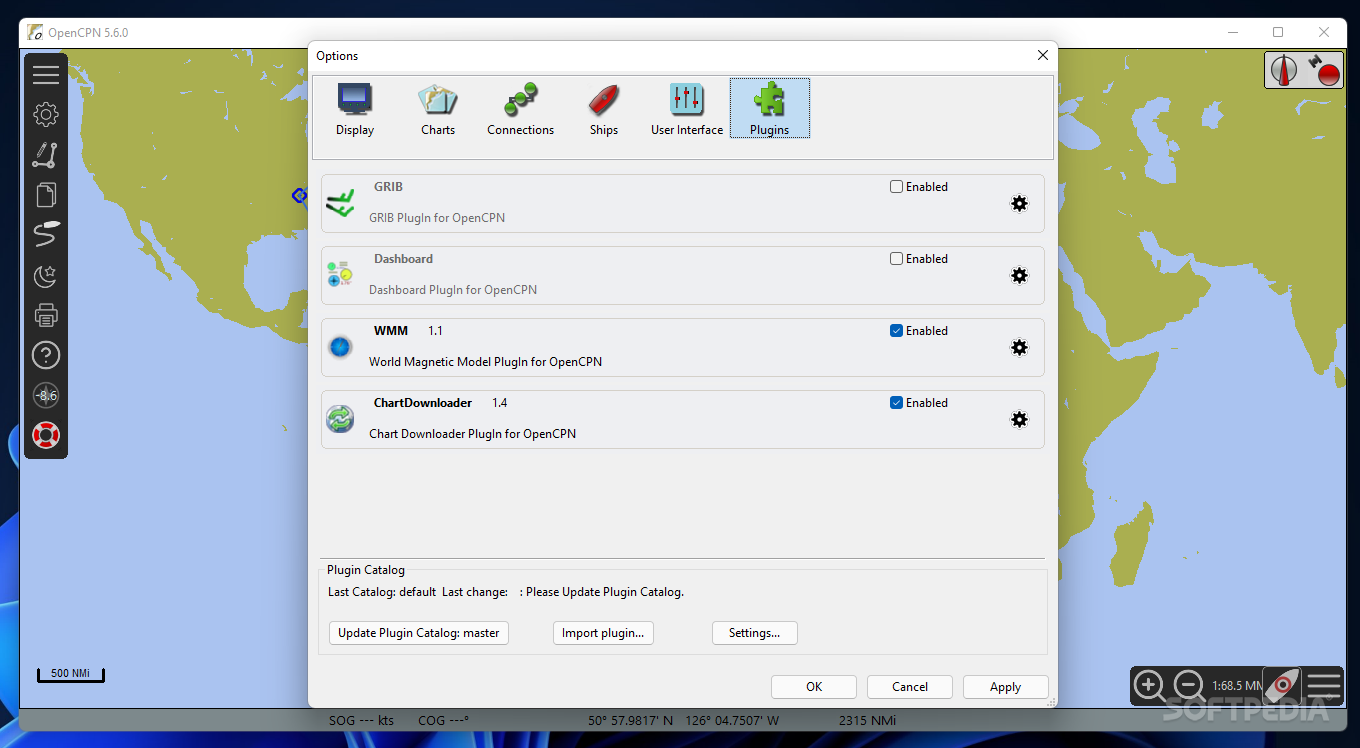
Task: Select the route creation tool icon
Action: [x=46, y=155]
